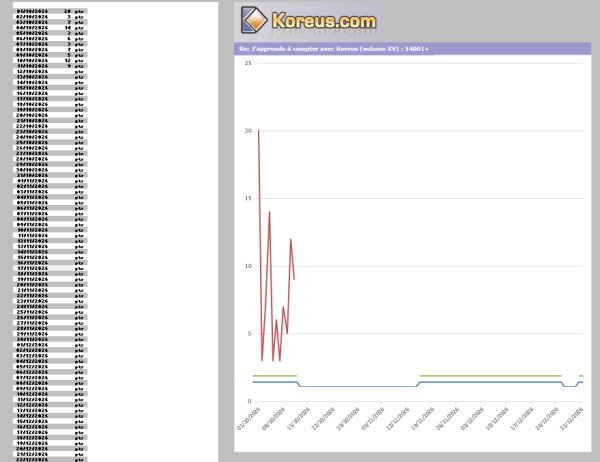The width and height of the screenshot is (600, 462).
Task: Select the date cell 20/10/2026
Action: click(32, 115)
